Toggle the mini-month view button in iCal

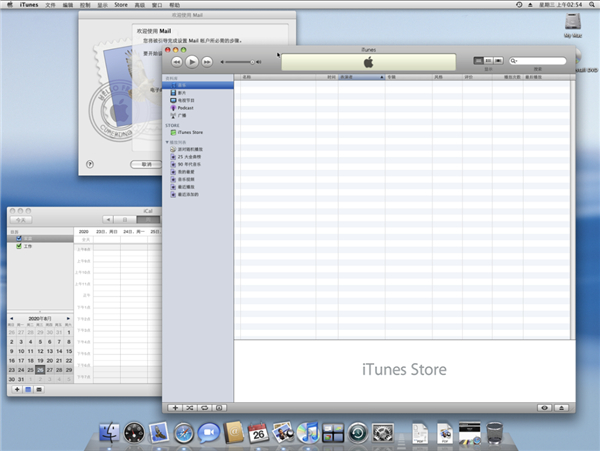coord(27,388)
